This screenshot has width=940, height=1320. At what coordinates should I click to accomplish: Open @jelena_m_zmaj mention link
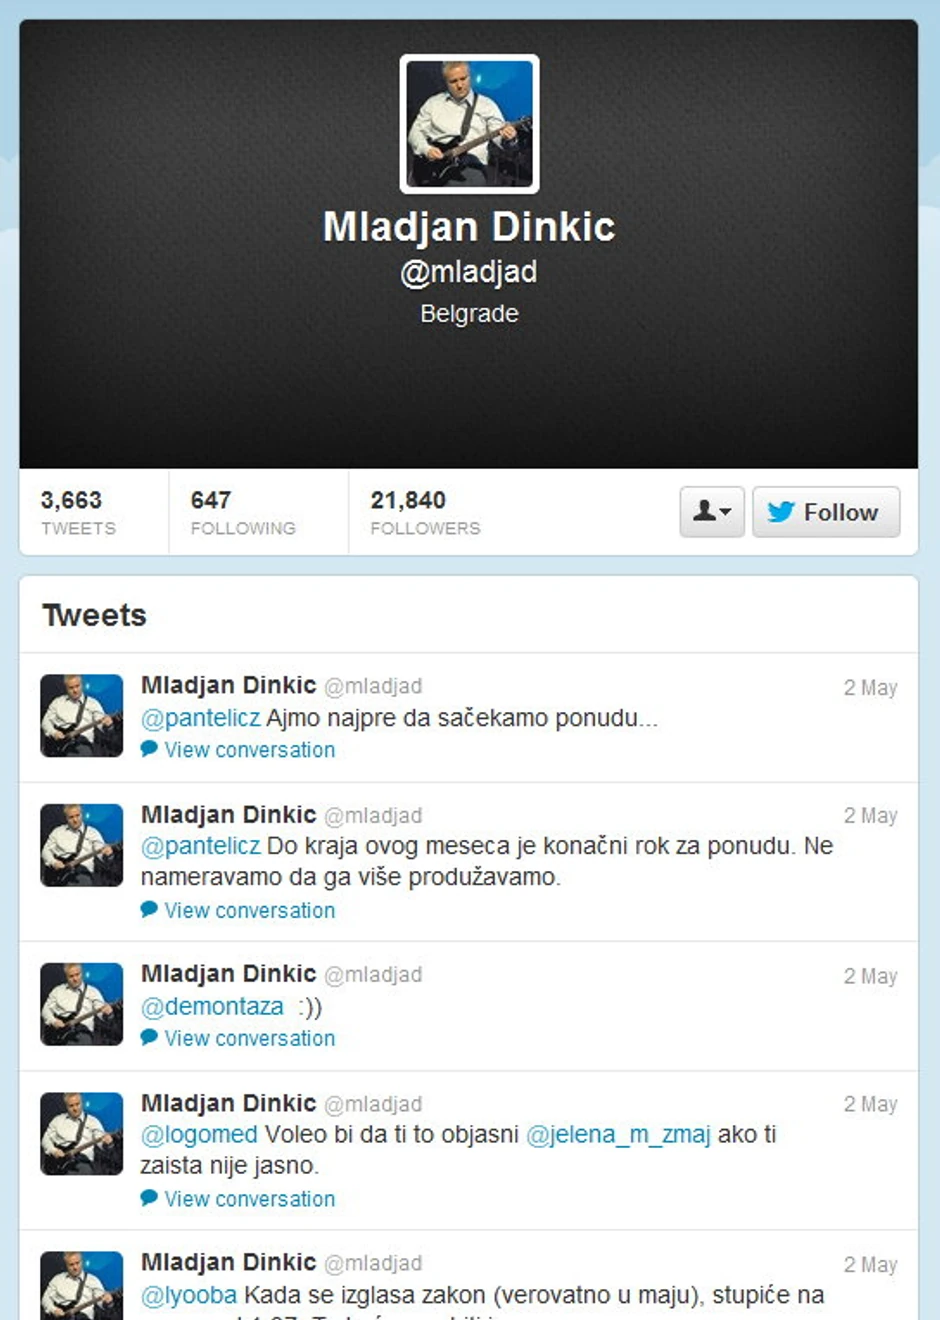(618, 1135)
